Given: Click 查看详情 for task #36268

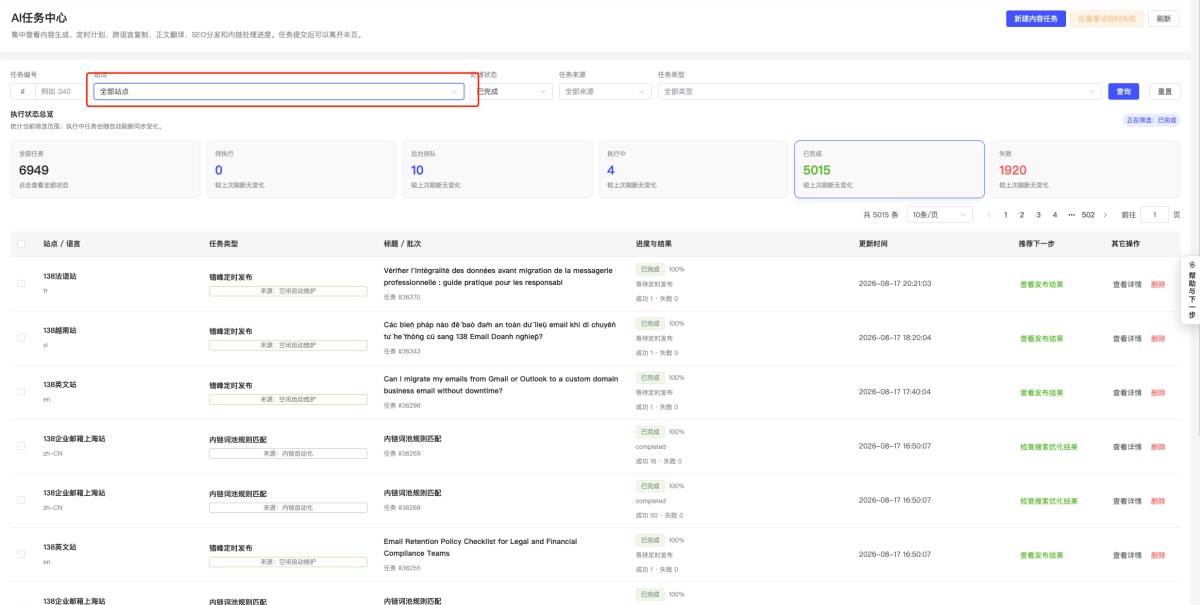Looking at the screenshot, I should [1127, 501].
